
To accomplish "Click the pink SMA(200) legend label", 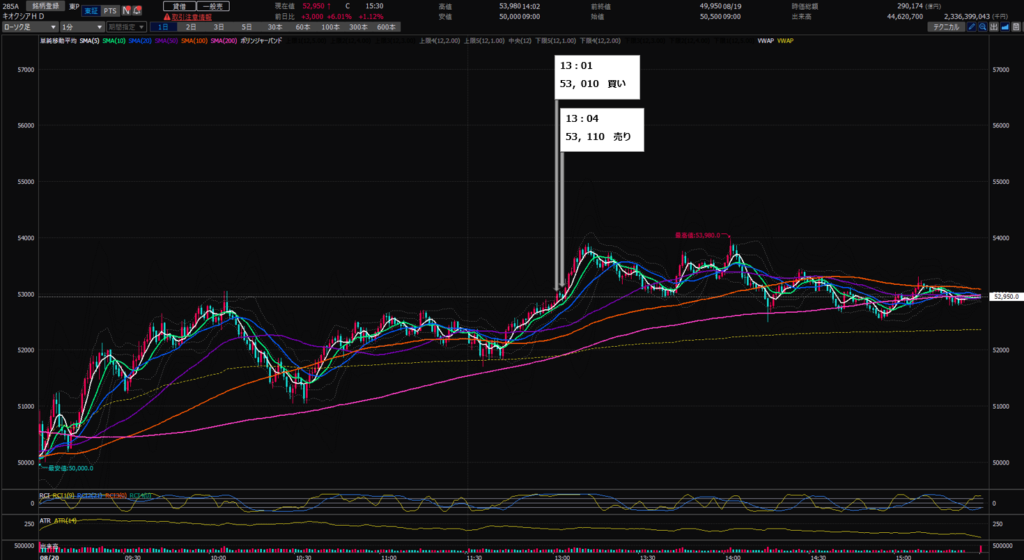I will point(224,40).
